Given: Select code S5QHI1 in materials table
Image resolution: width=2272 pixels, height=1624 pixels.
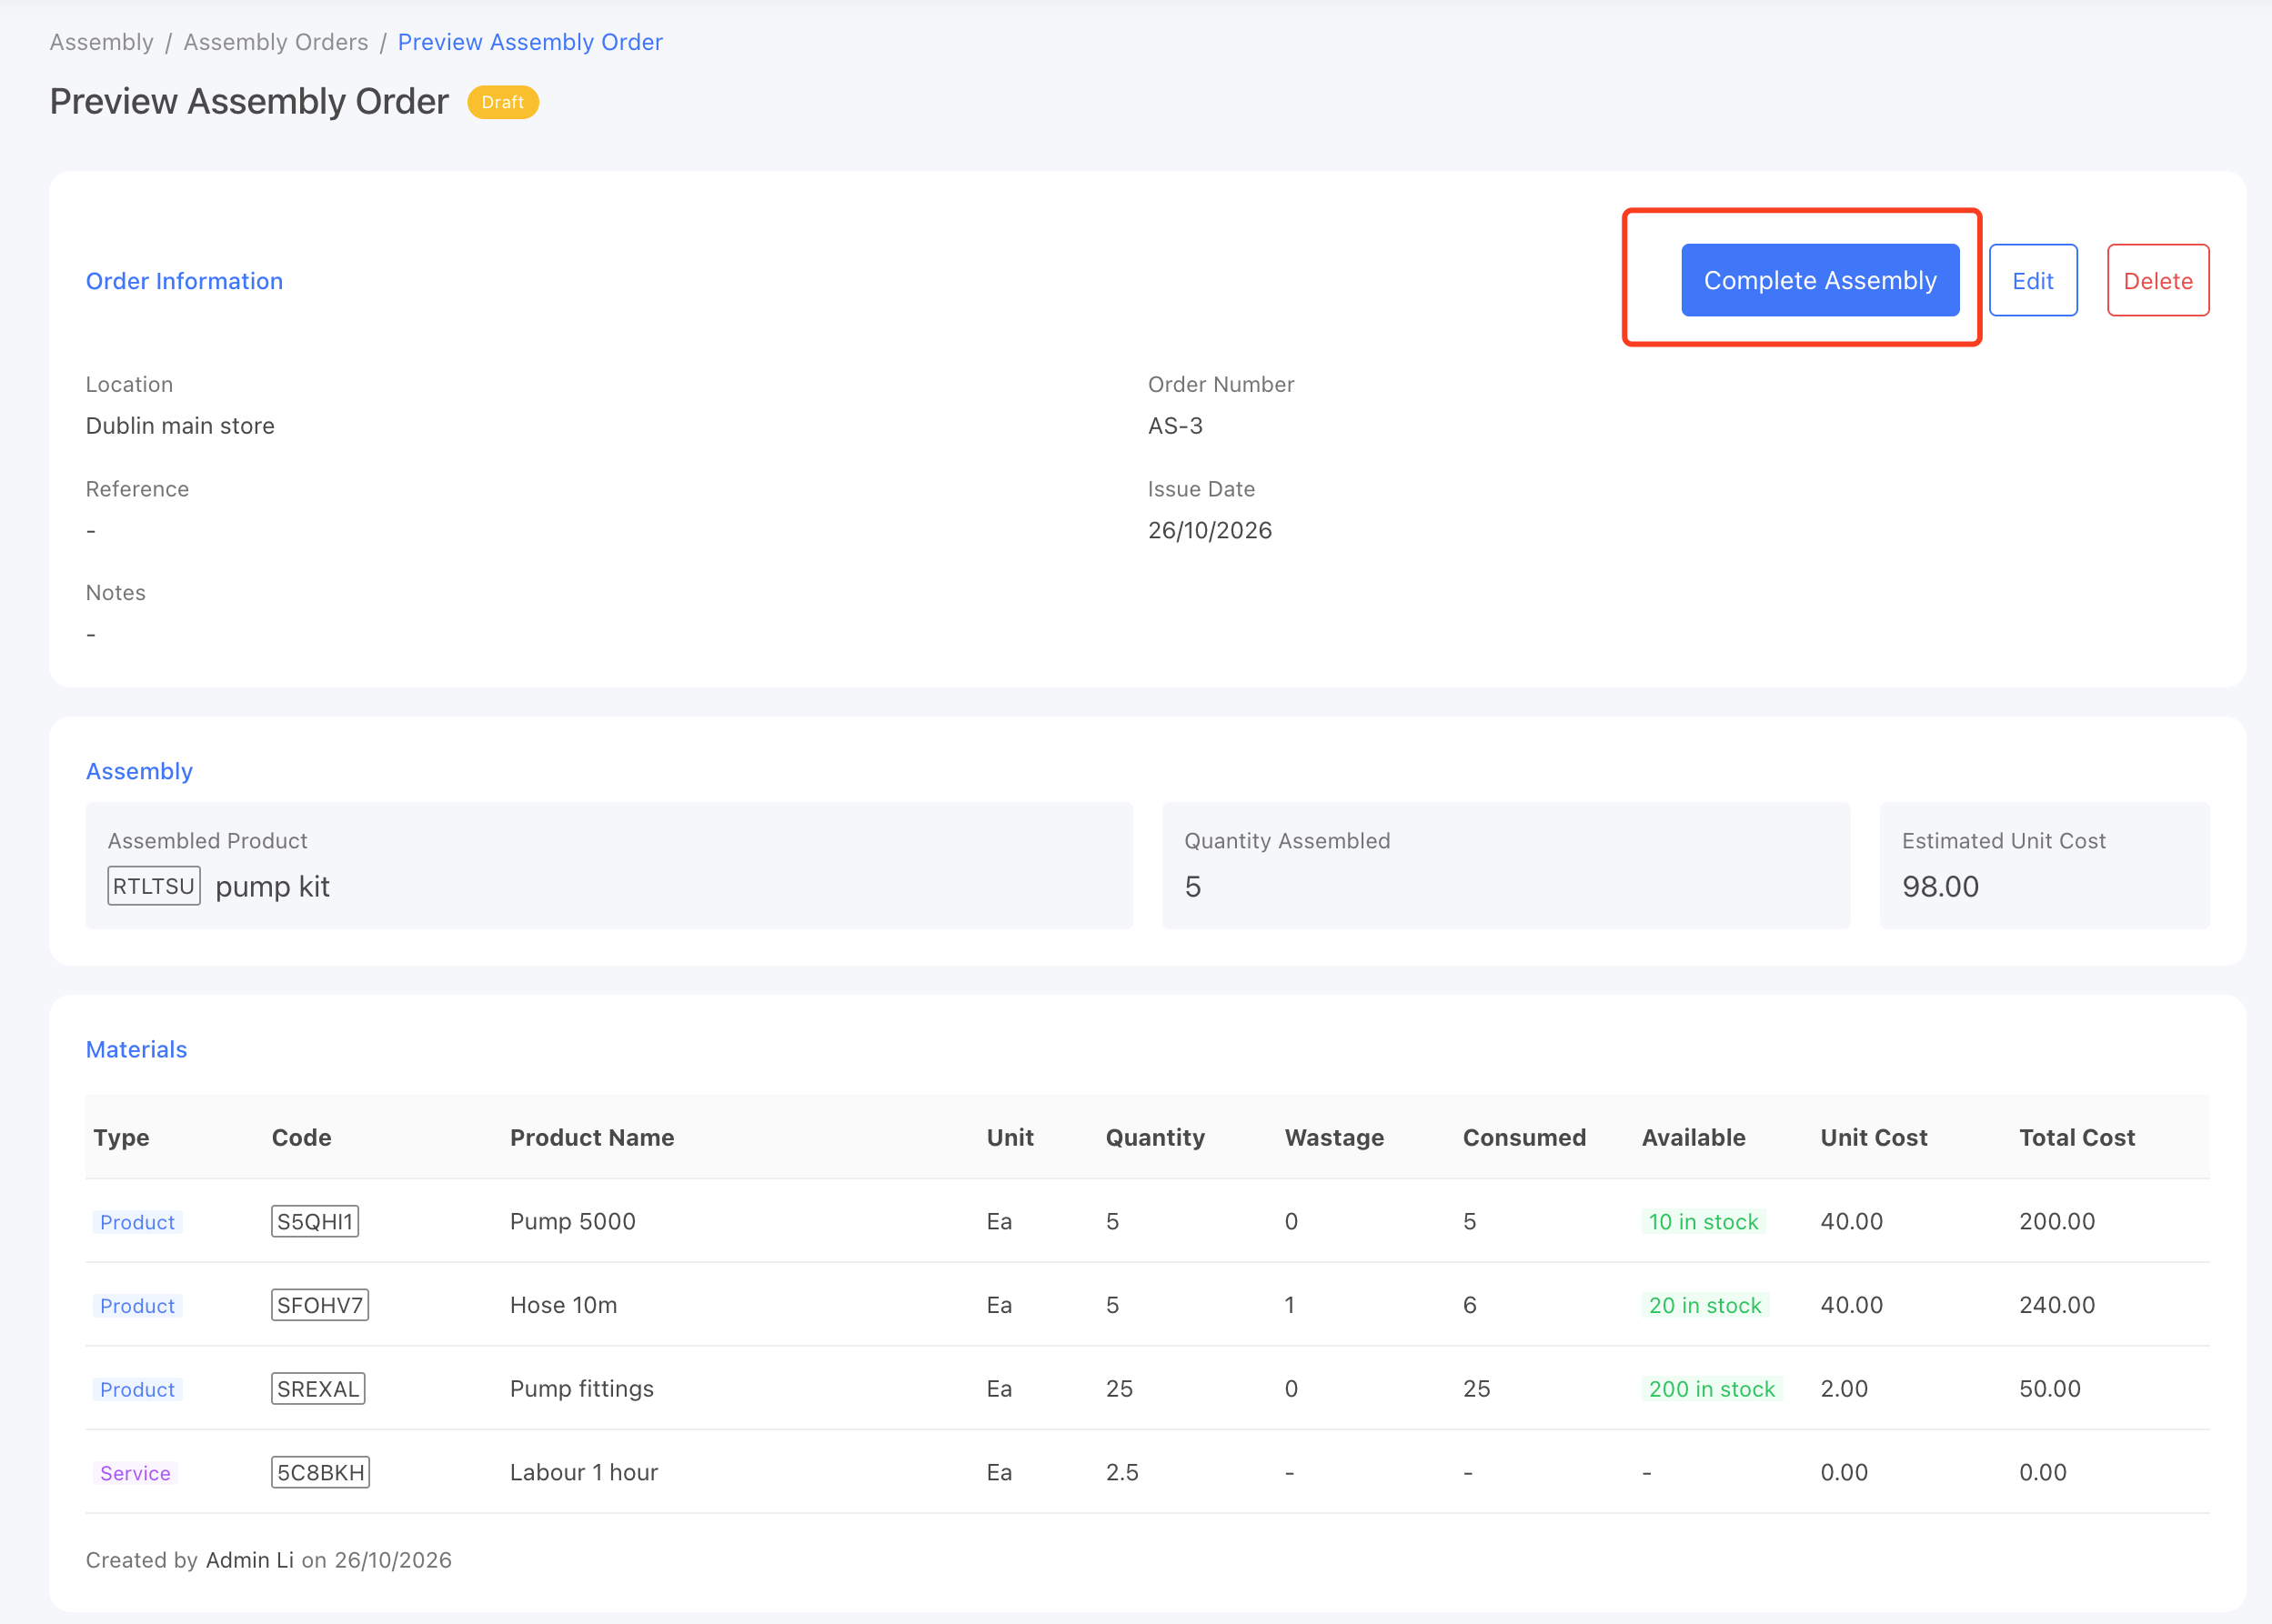Looking at the screenshot, I should (x=315, y=1221).
